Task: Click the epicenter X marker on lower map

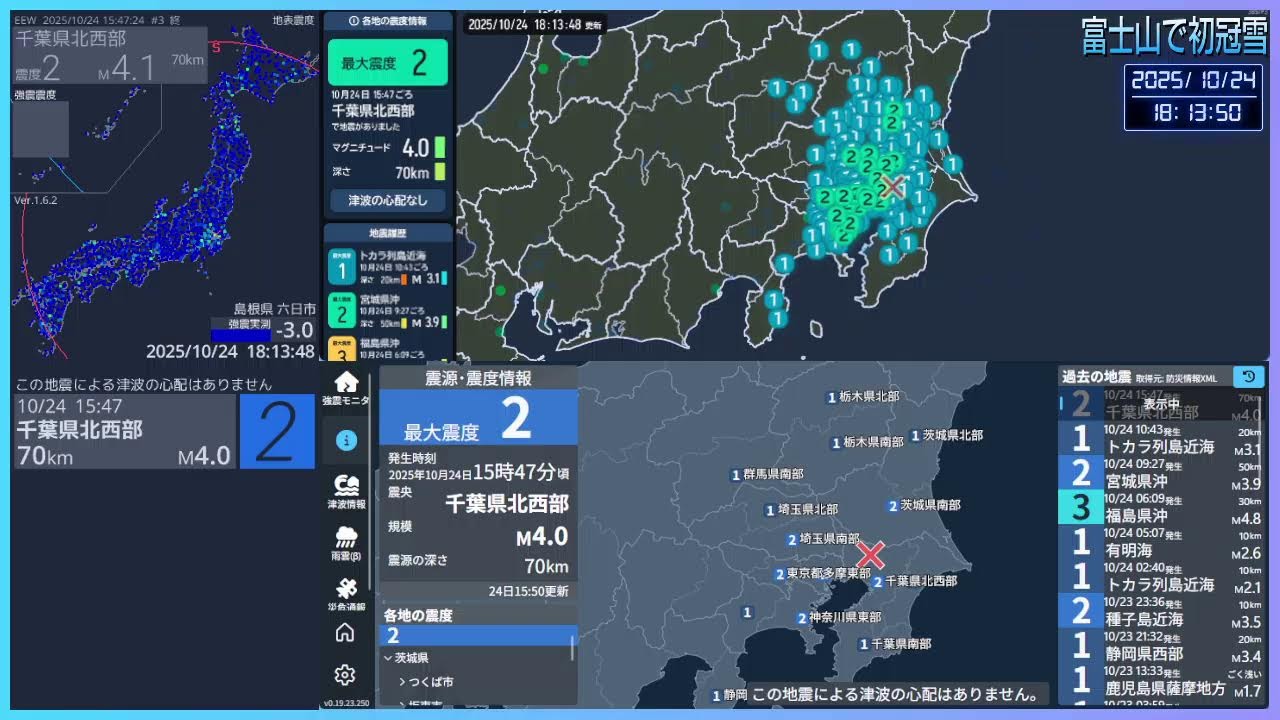Action: tap(871, 555)
